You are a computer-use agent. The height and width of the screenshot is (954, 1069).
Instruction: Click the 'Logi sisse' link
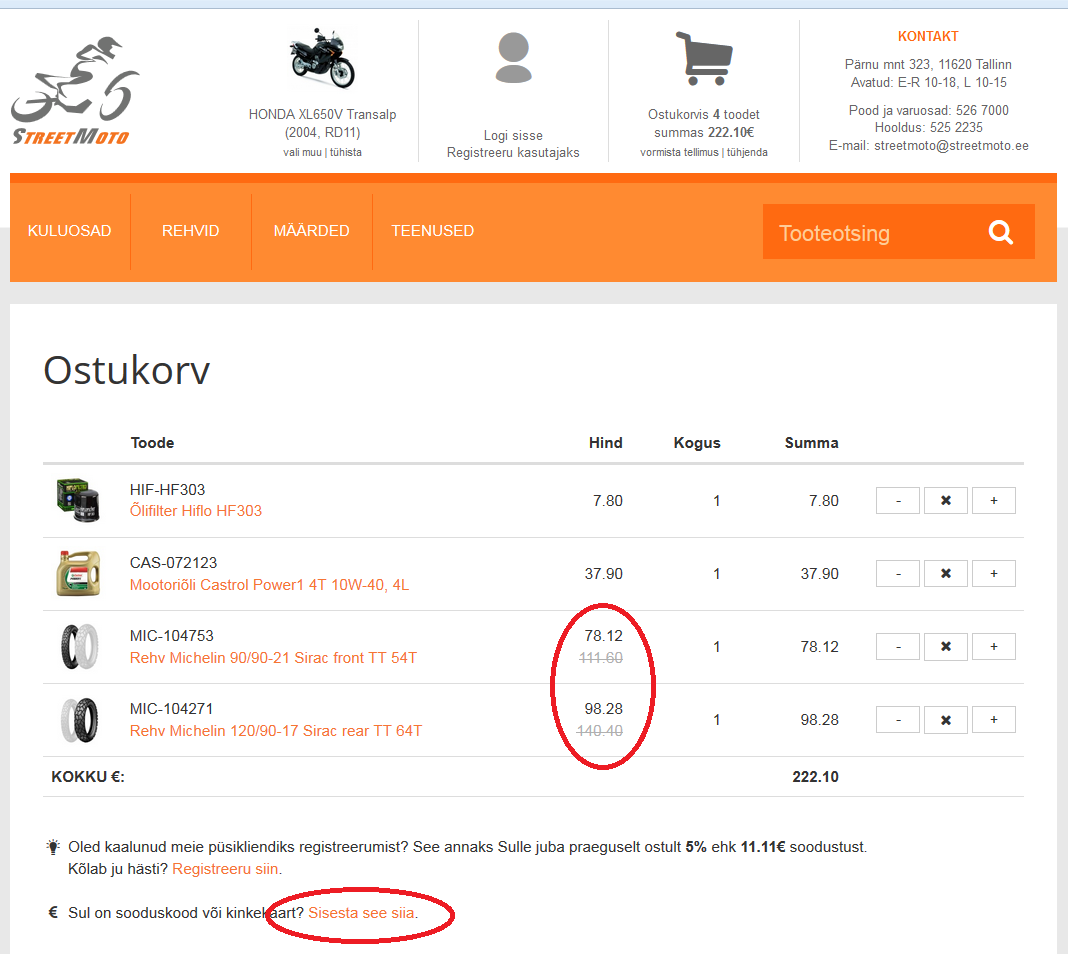513,135
